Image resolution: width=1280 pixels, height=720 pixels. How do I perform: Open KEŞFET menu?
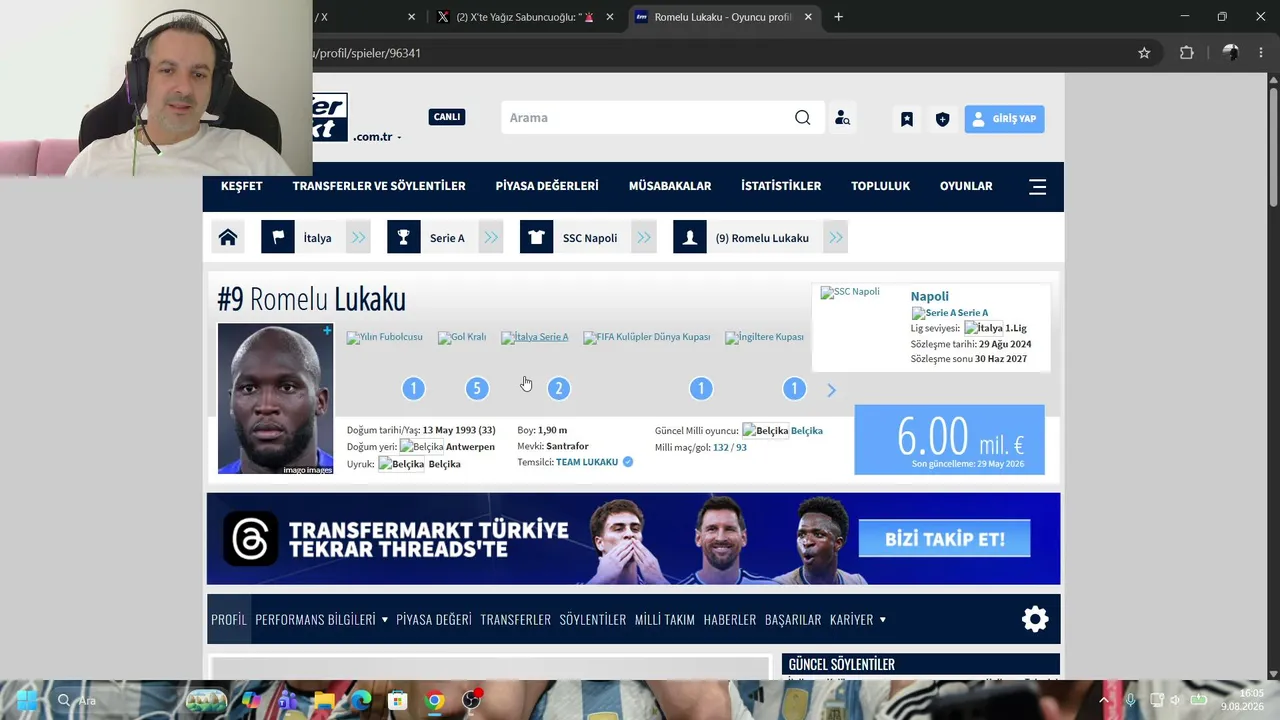242,186
